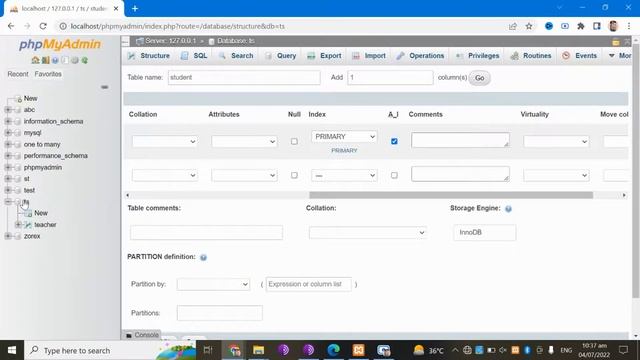Click the Table name input field
The image size is (640, 360).
[x=244, y=78]
